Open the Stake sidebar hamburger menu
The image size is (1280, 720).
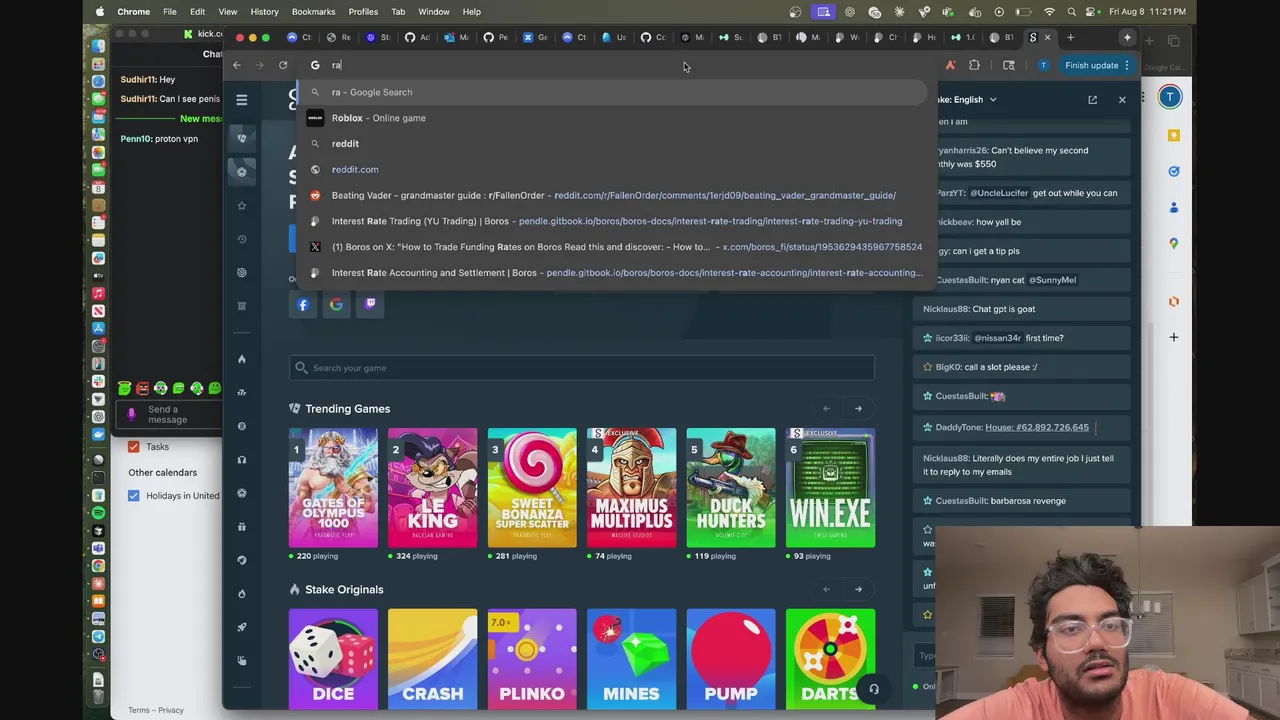(241, 100)
